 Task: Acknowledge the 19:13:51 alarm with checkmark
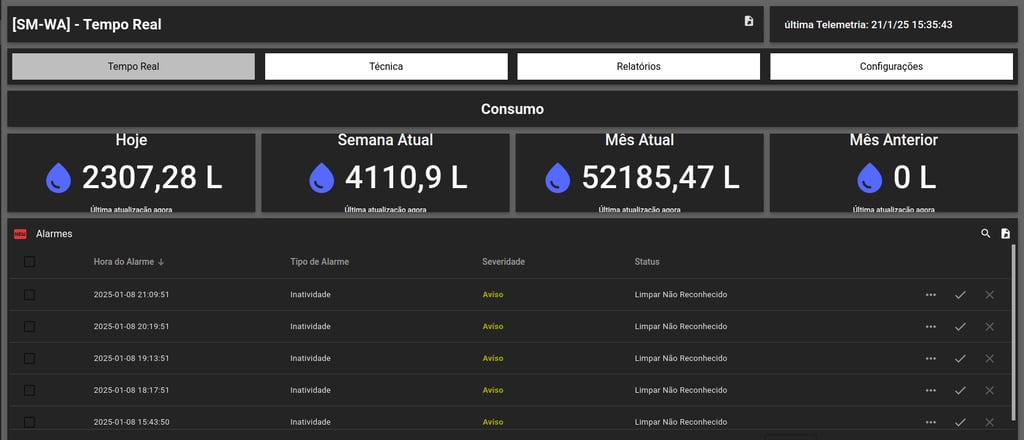click(960, 358)
